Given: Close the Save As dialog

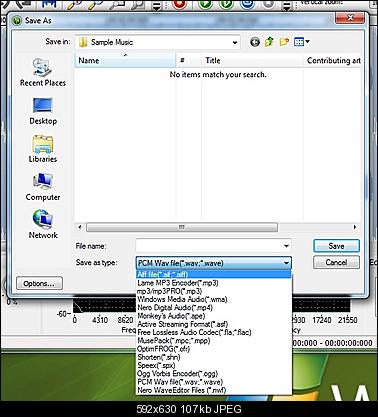Looking at the screenshot, I should pos(350,17).
